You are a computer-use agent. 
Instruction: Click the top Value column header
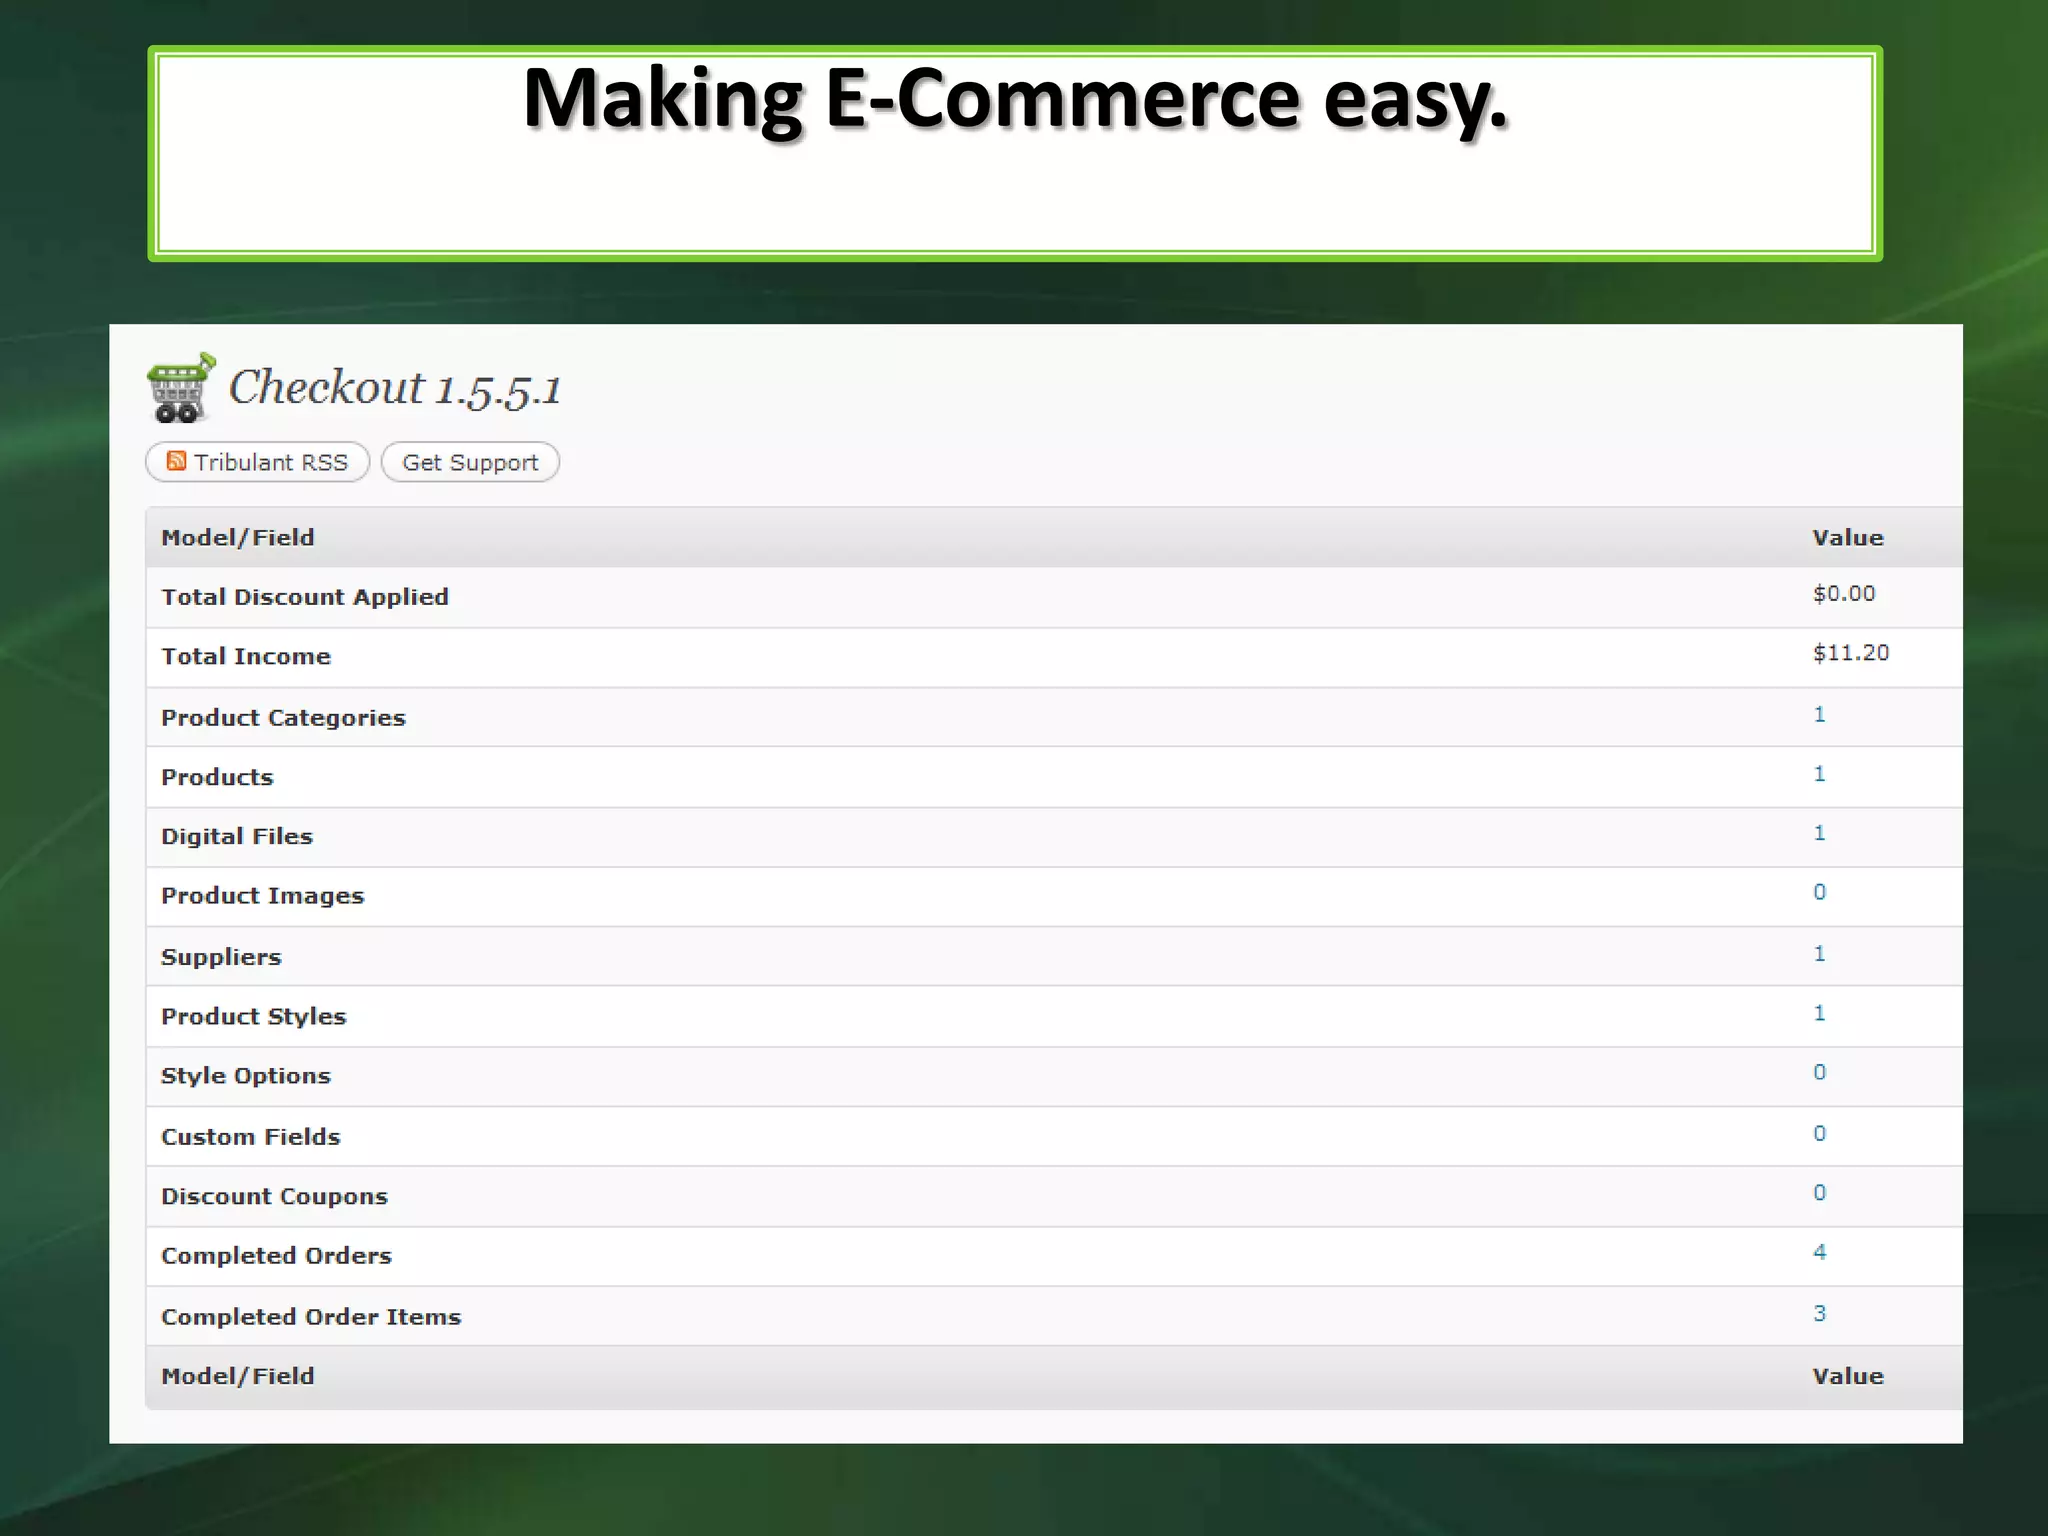coord(1847,538)
